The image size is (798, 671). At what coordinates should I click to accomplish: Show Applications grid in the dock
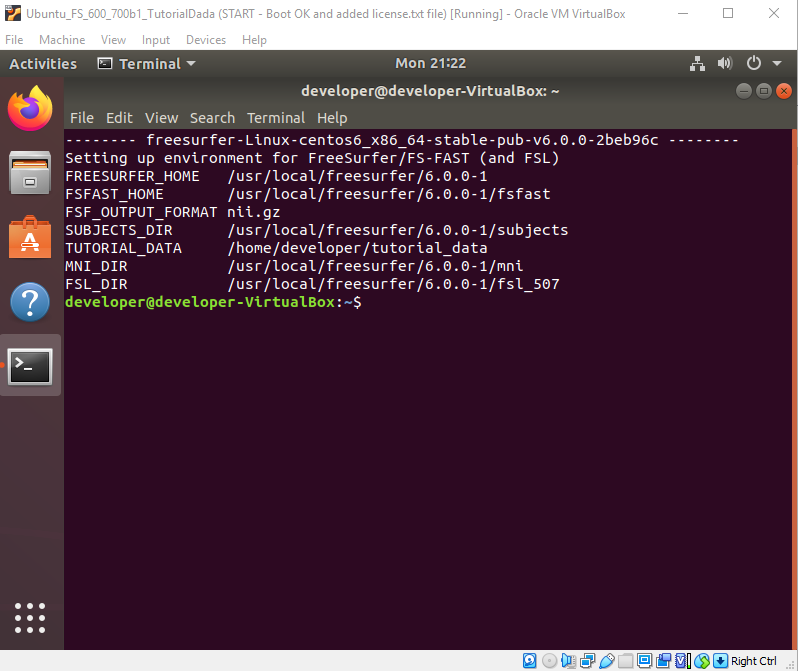click(x=30, y=619)
